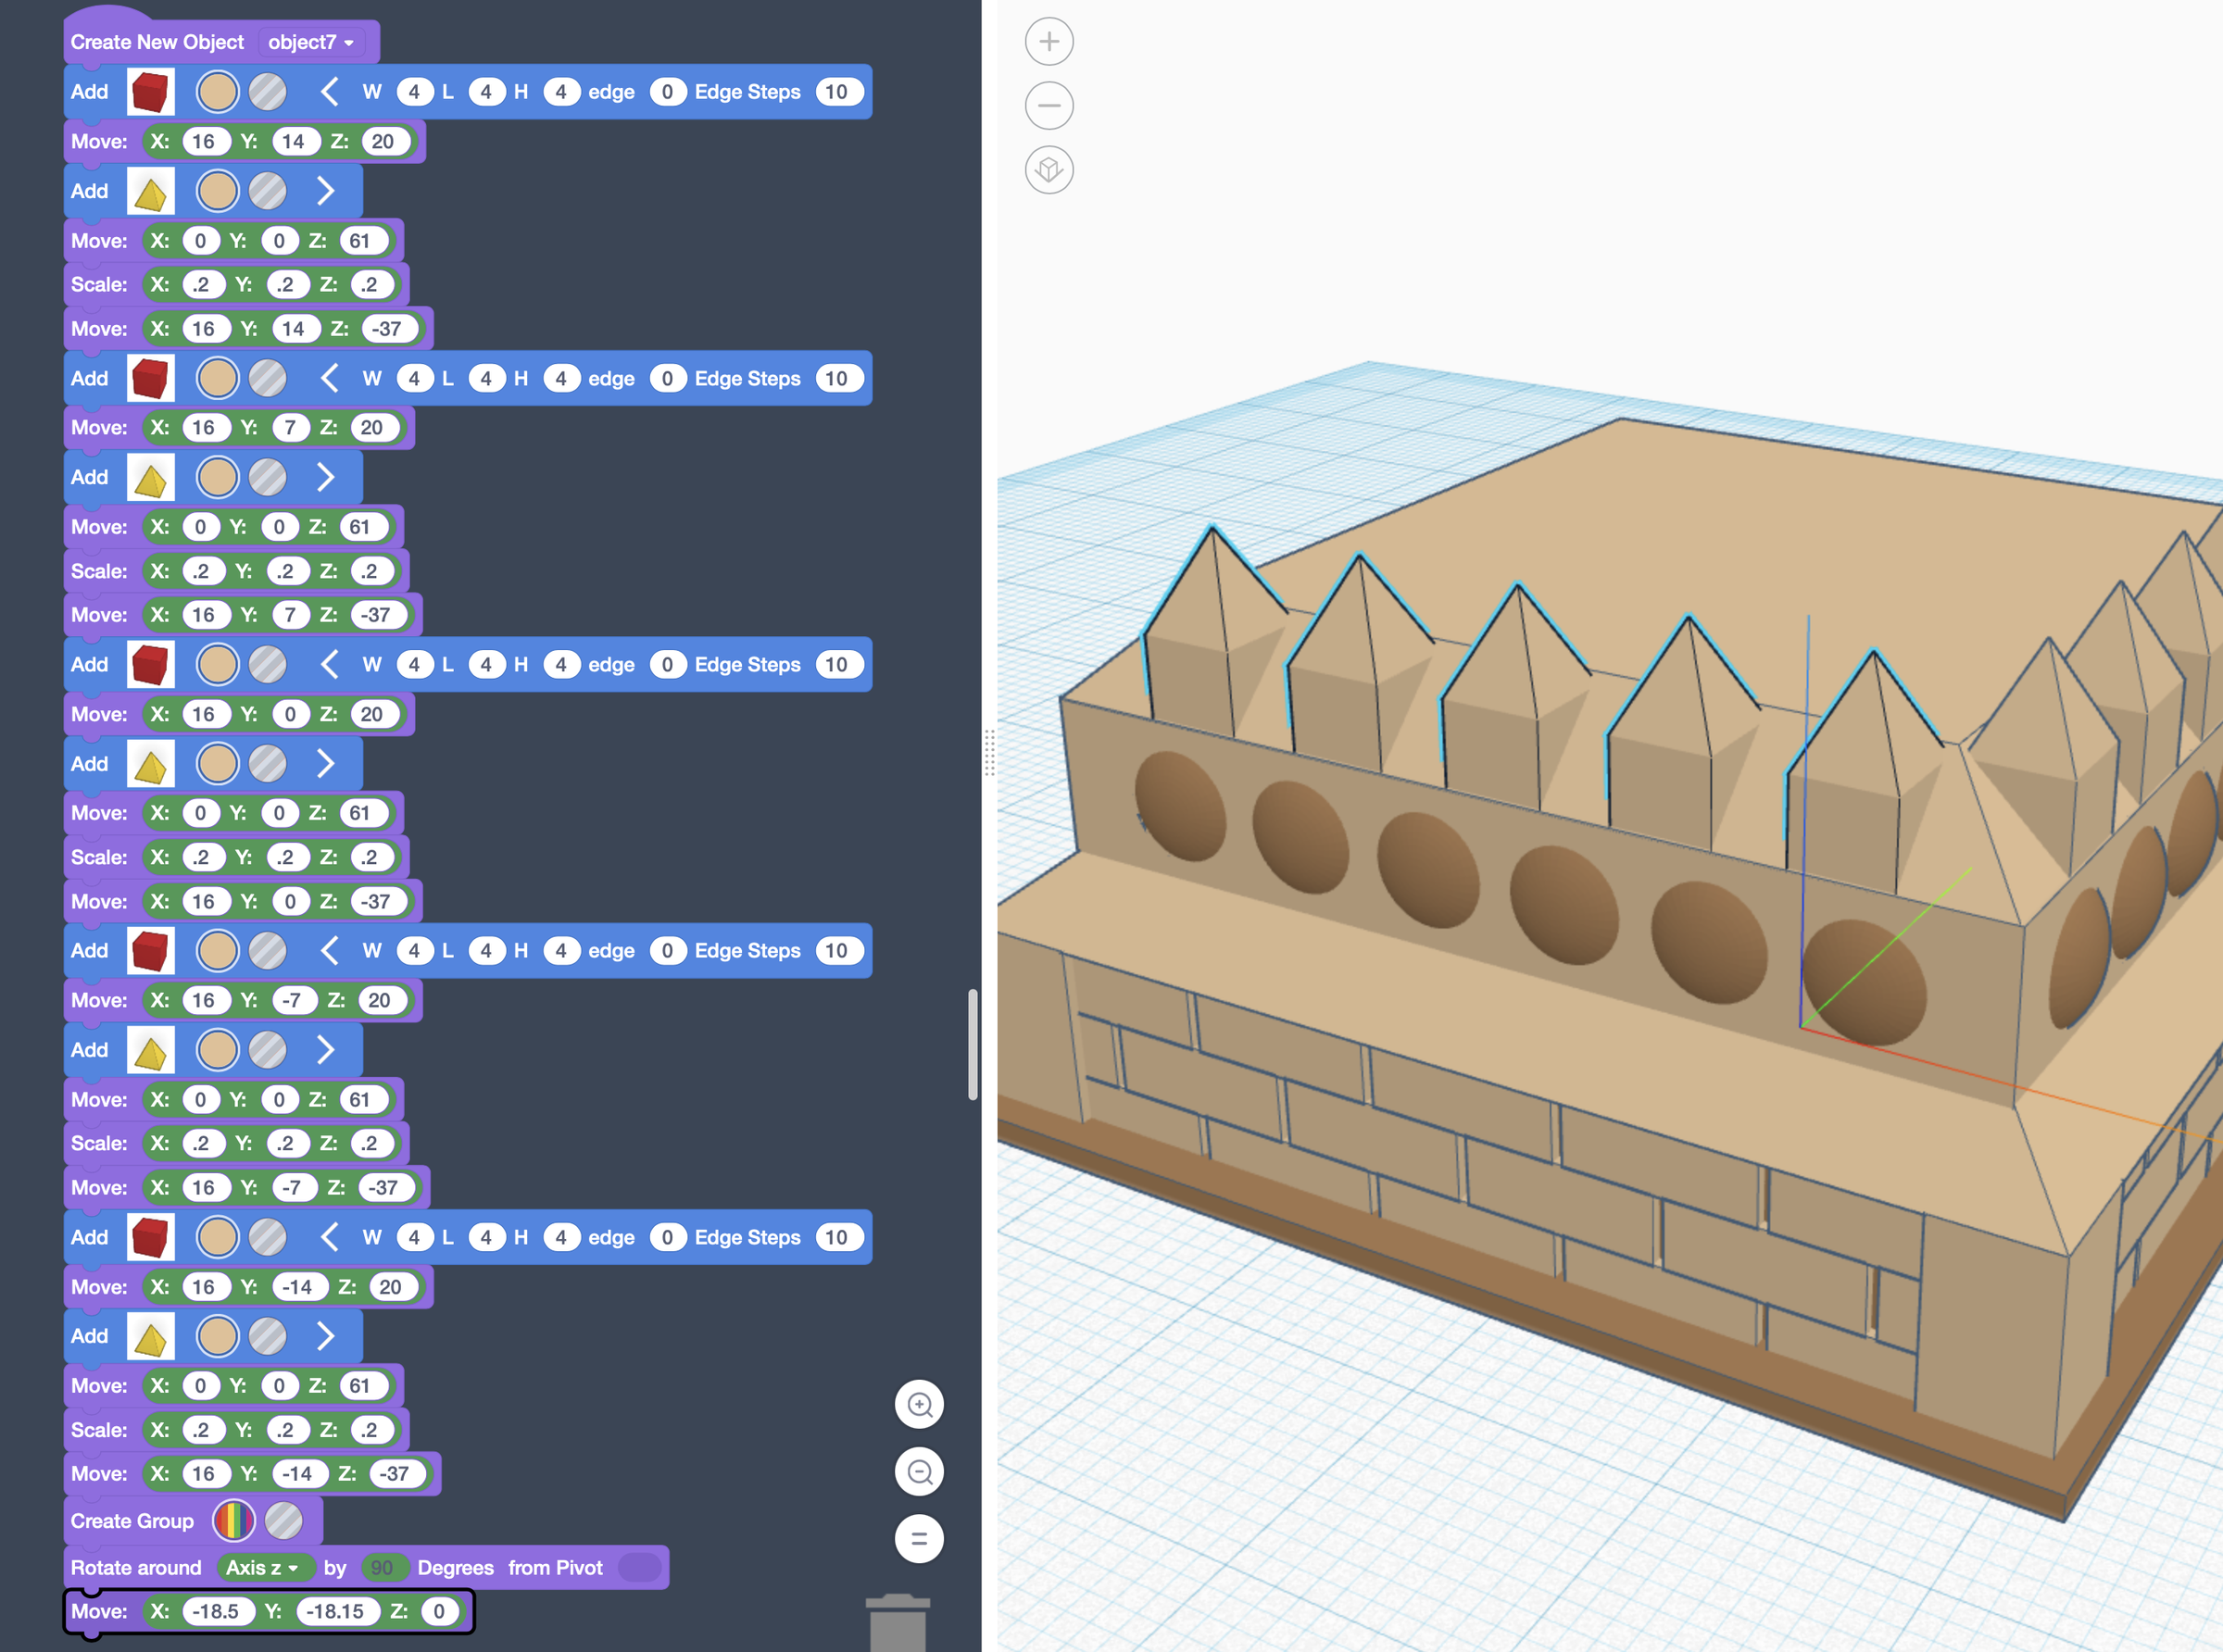Expand the chevron on the first pyramid Add block
2223x1652 pixels.
327,190
